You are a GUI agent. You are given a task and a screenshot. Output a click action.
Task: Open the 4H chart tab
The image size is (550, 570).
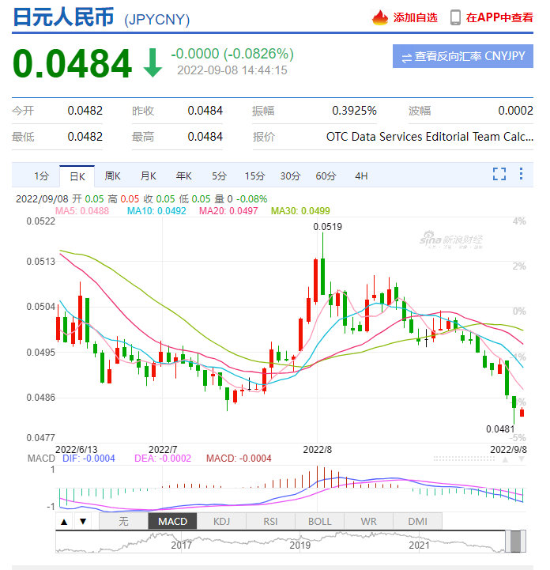pos(361,176)
